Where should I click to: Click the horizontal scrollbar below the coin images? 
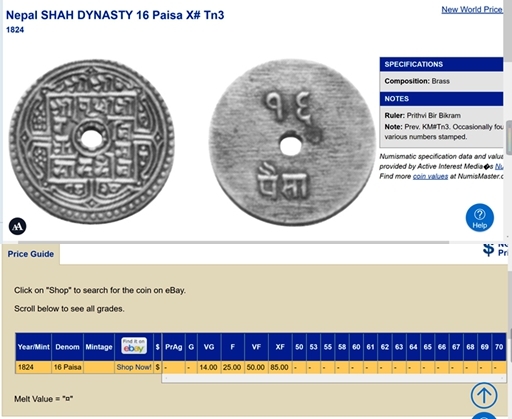pos(233,242)
